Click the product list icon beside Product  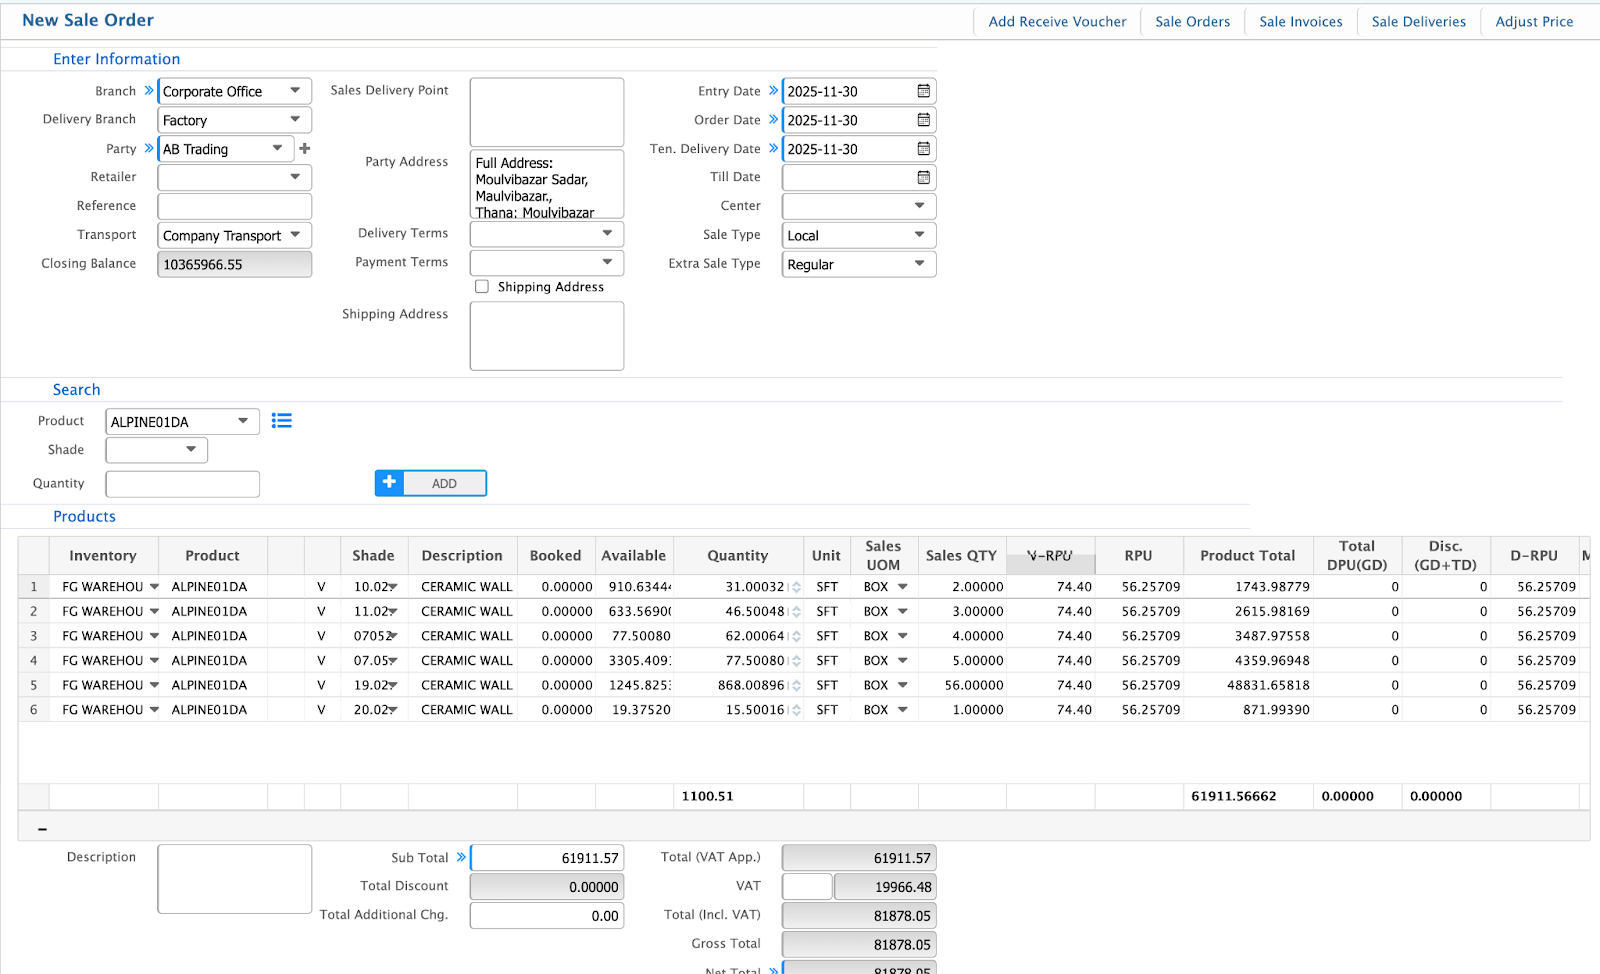282,421
